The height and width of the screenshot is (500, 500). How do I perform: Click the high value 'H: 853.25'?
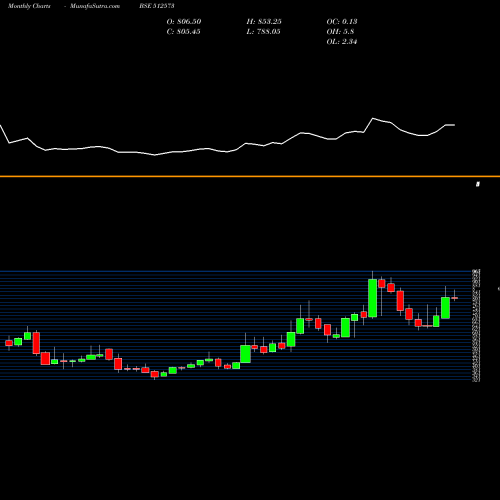(x=264, y=22)
